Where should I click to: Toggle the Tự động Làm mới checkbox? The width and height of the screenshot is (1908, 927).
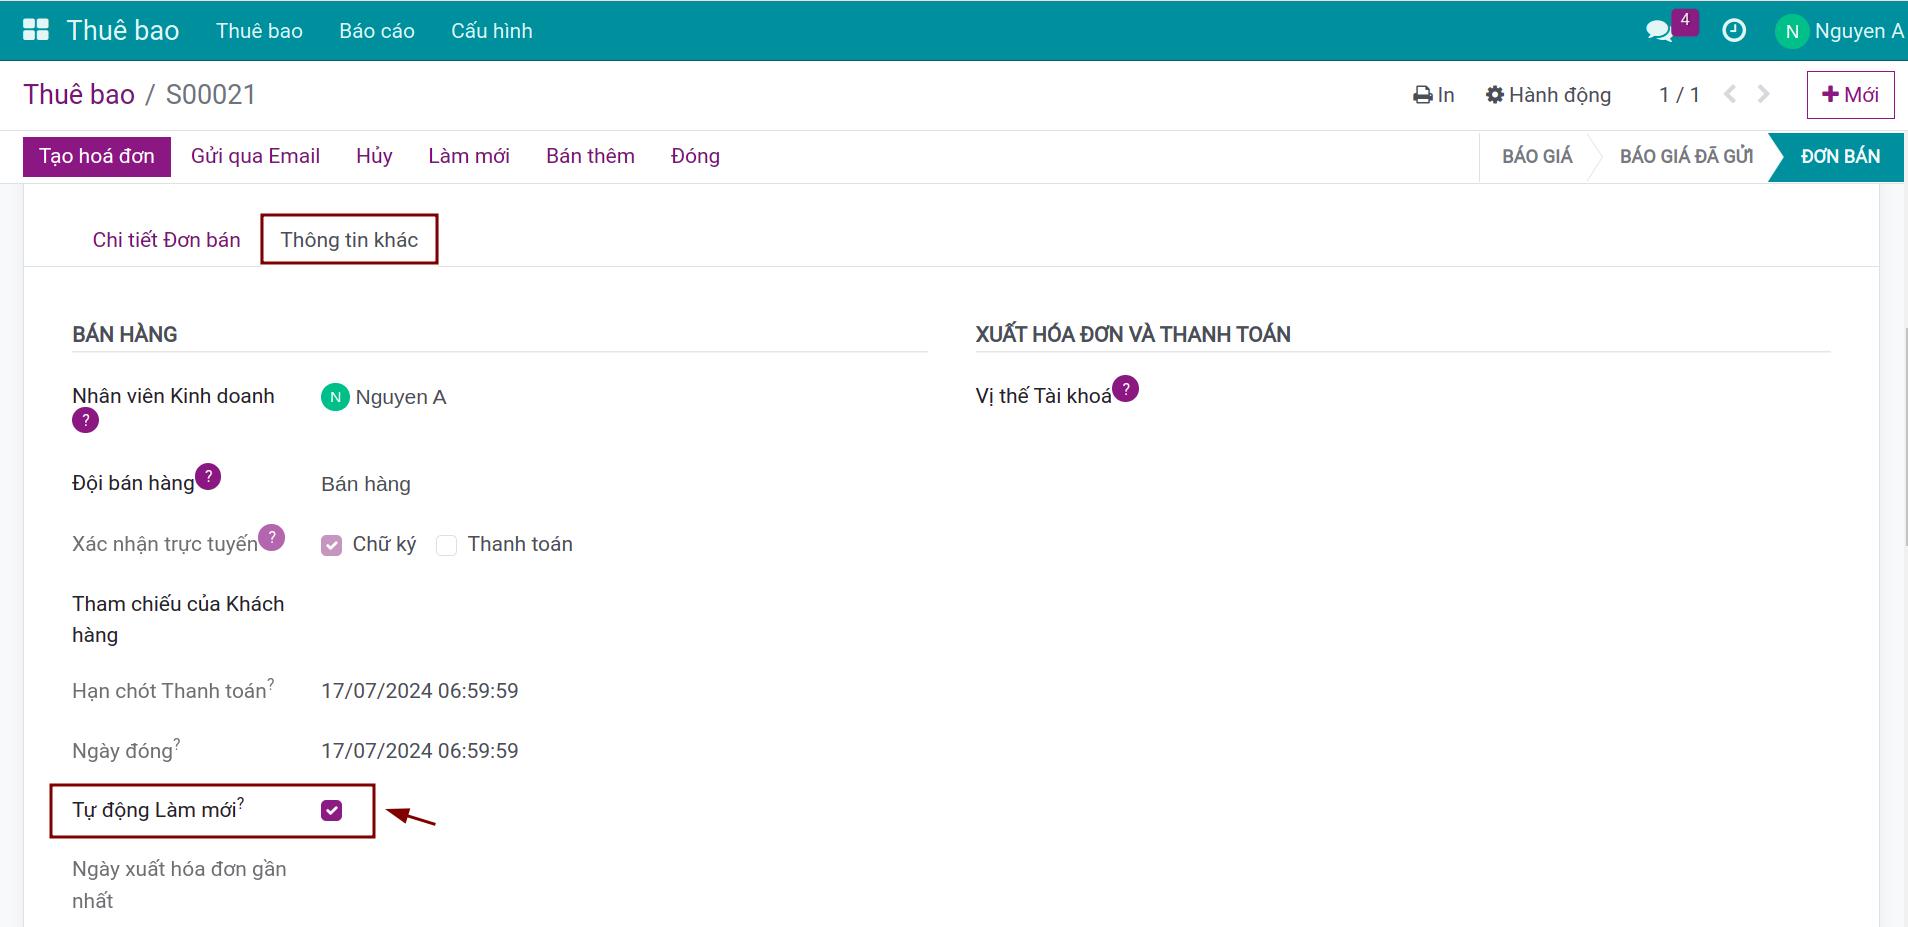coord(332,810)
